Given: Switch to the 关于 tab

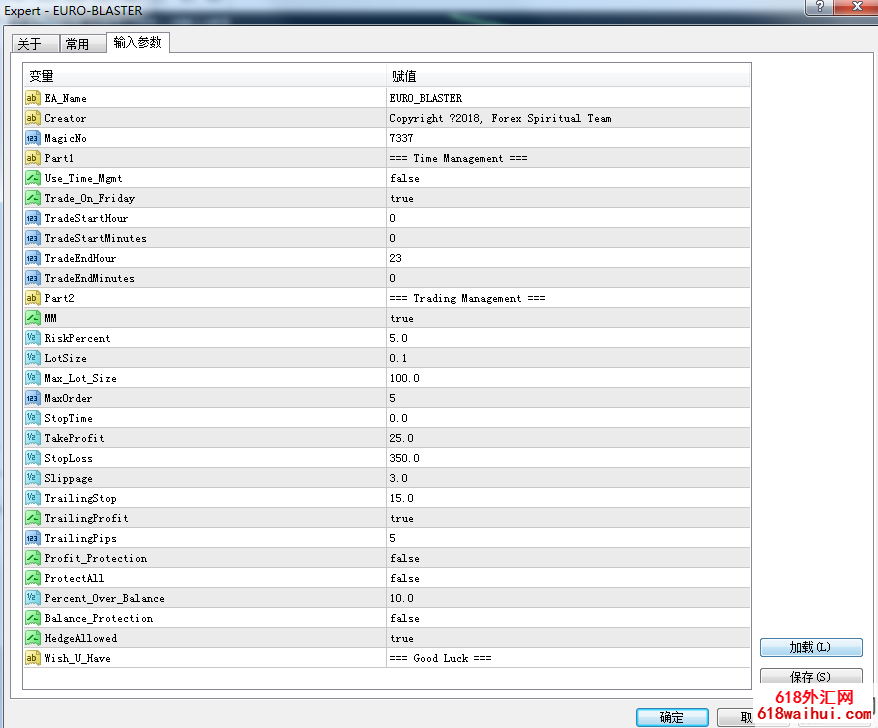Looking at the screenshot, I should (30, 44).
